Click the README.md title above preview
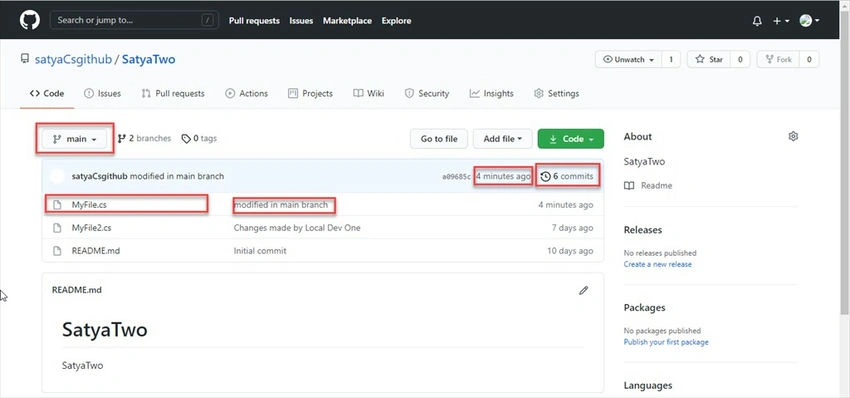Screen dimensions: 850x398 [76, 290]
